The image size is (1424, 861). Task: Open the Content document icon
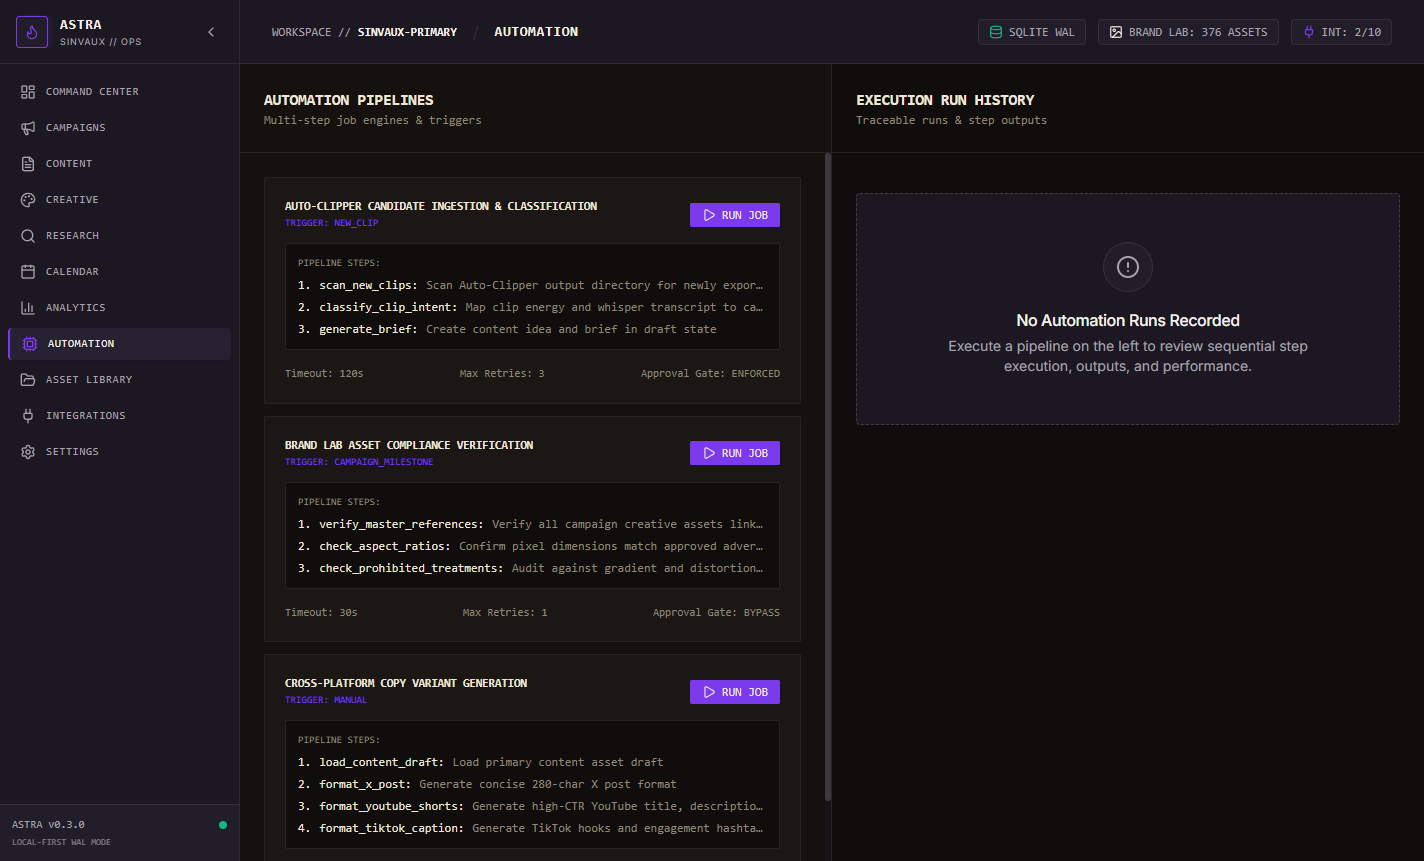click(28, 164)
